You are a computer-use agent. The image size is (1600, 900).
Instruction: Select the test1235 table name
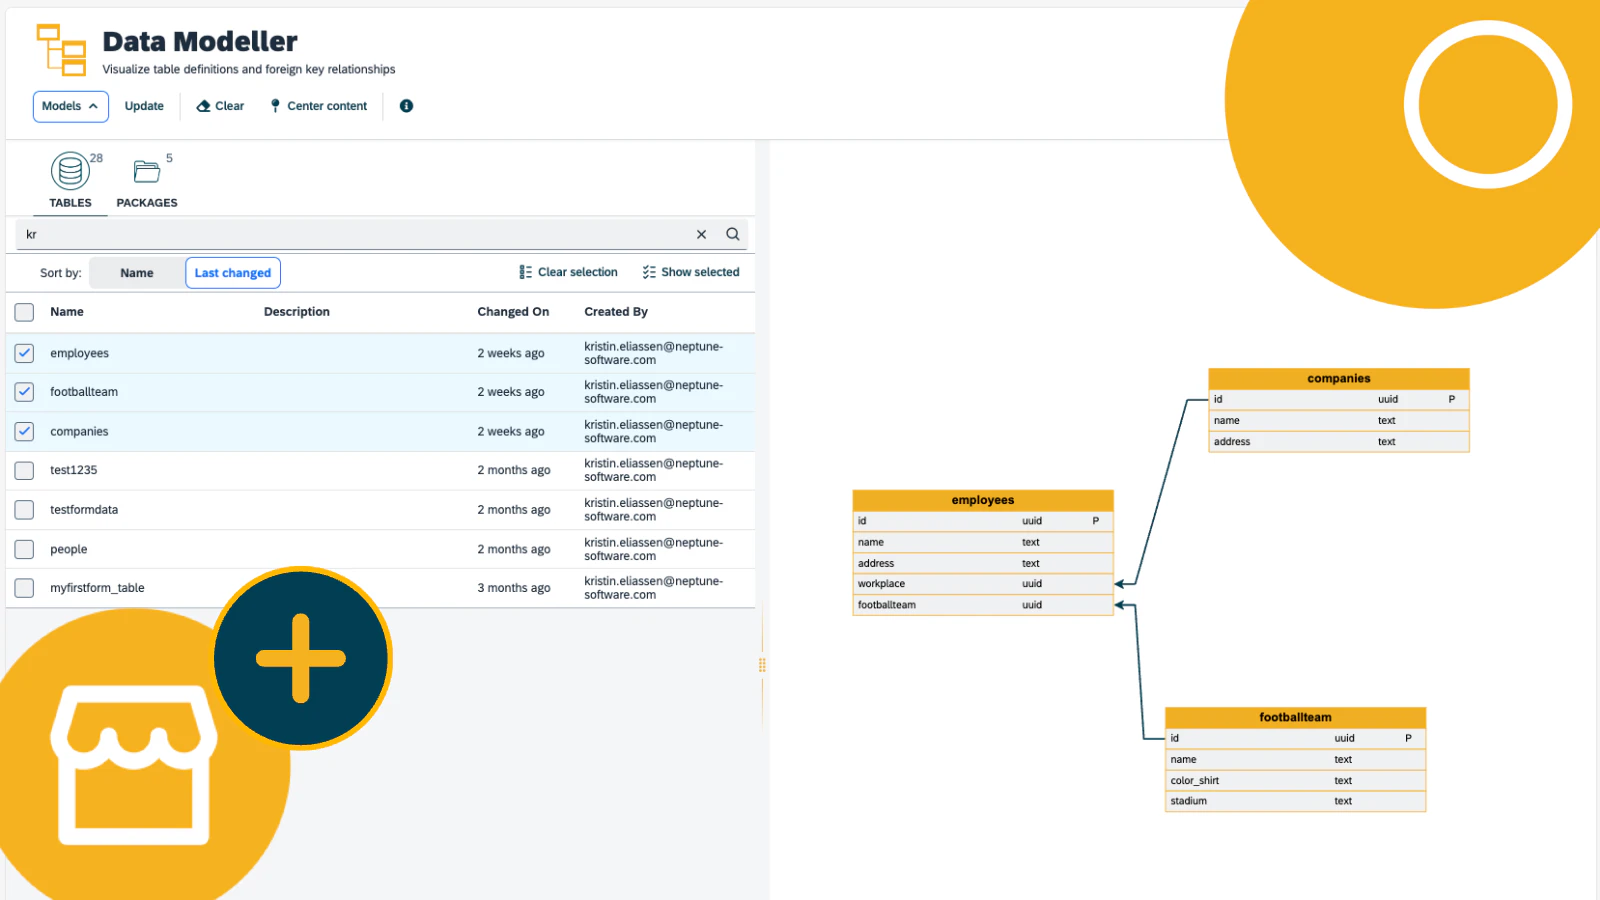tap(74, 470)
